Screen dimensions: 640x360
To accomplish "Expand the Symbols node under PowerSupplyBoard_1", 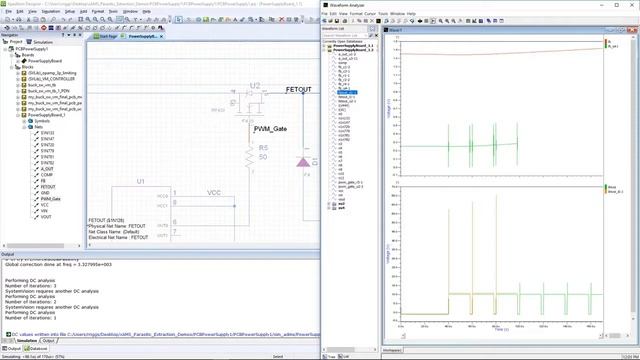I will tap(24, 121).
